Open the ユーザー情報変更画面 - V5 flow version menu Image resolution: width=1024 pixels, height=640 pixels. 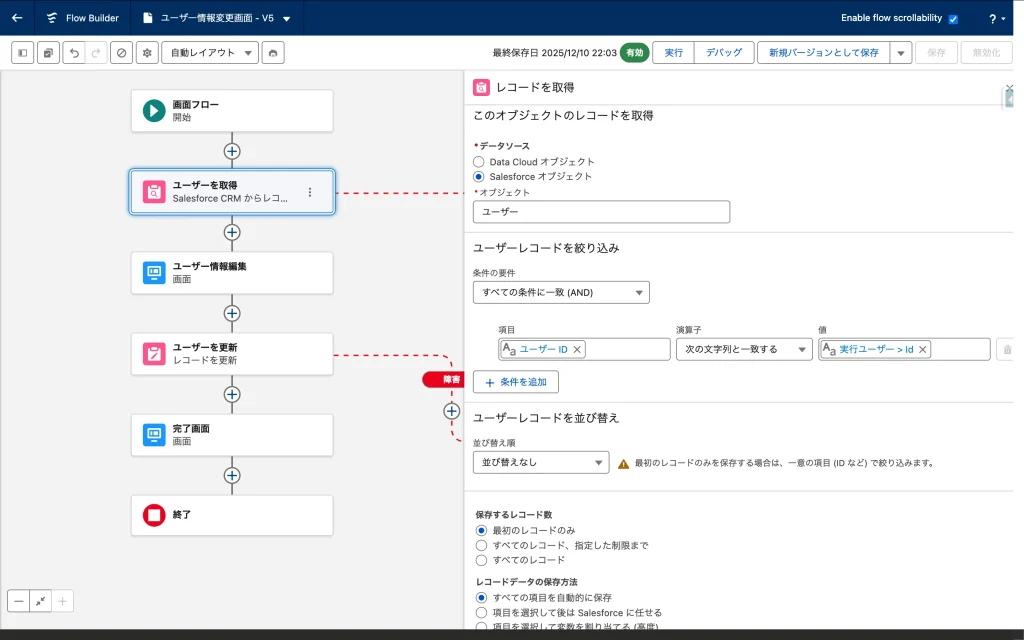(x=287, y=18)
